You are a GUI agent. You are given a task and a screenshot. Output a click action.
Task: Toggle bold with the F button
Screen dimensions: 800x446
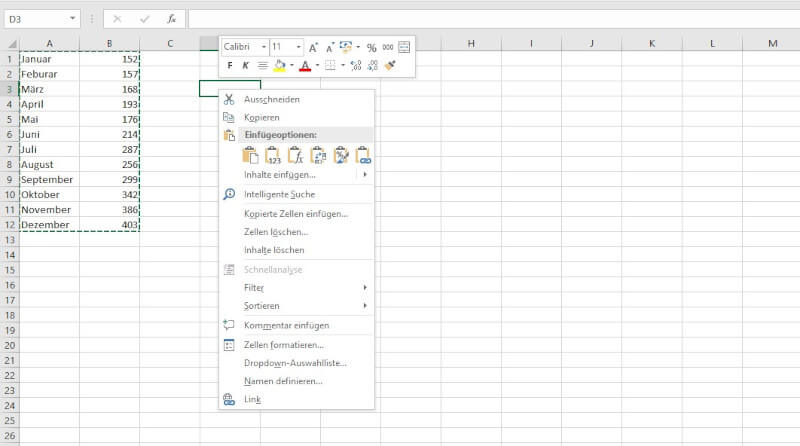(230, 66)
